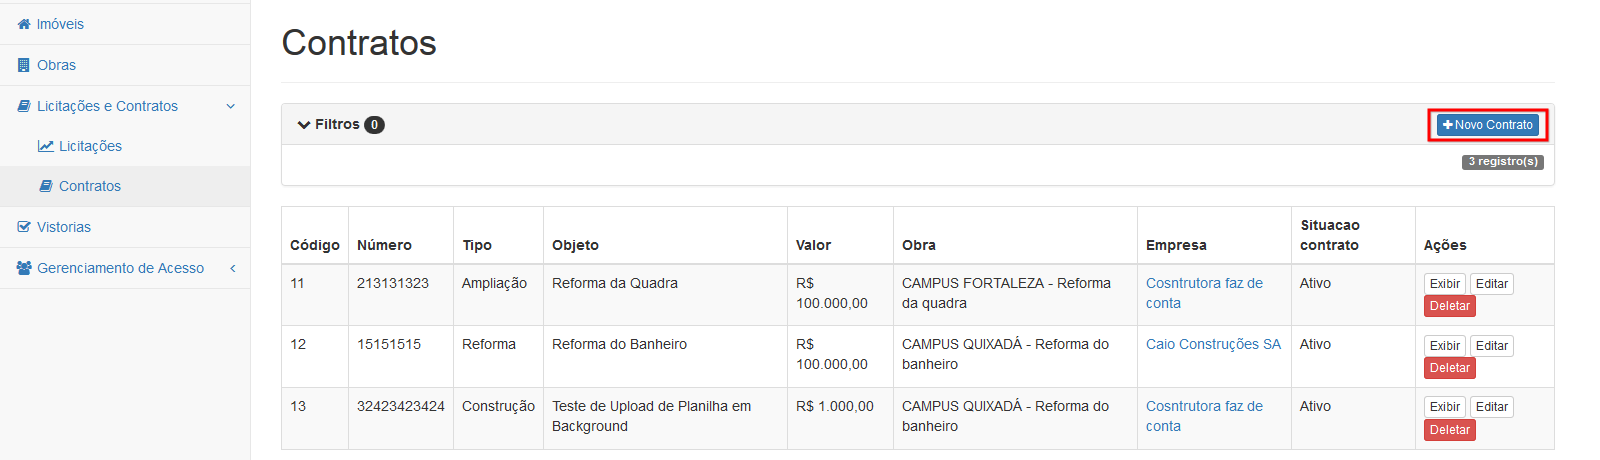Click the check-square icon beside Vistorias
This screenshot has width=1600, height=460.
tap(24, 227)
